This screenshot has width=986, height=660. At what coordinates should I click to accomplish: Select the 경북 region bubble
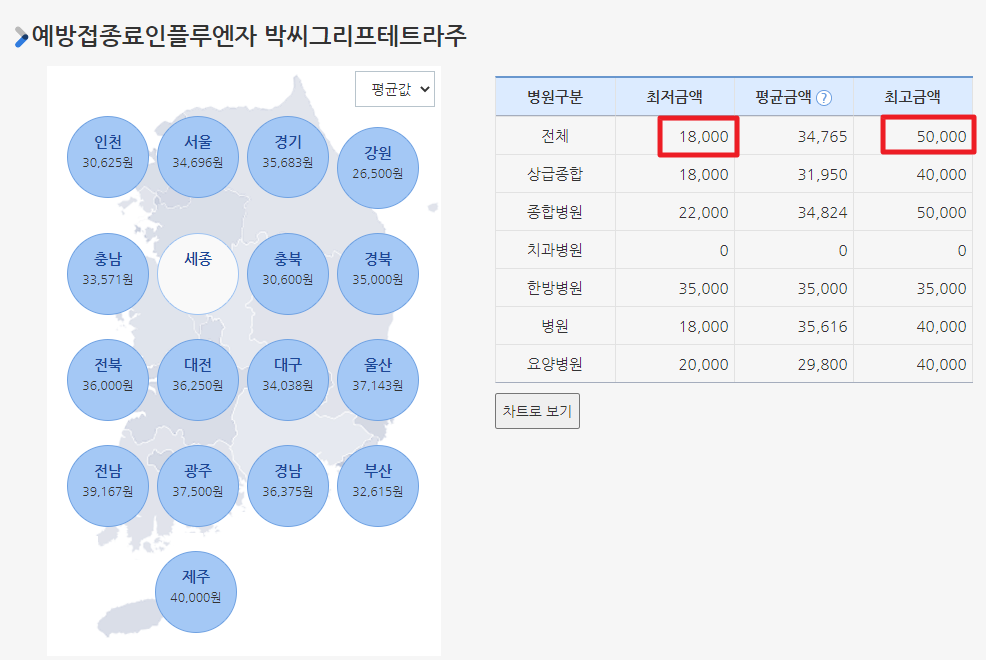378,274
